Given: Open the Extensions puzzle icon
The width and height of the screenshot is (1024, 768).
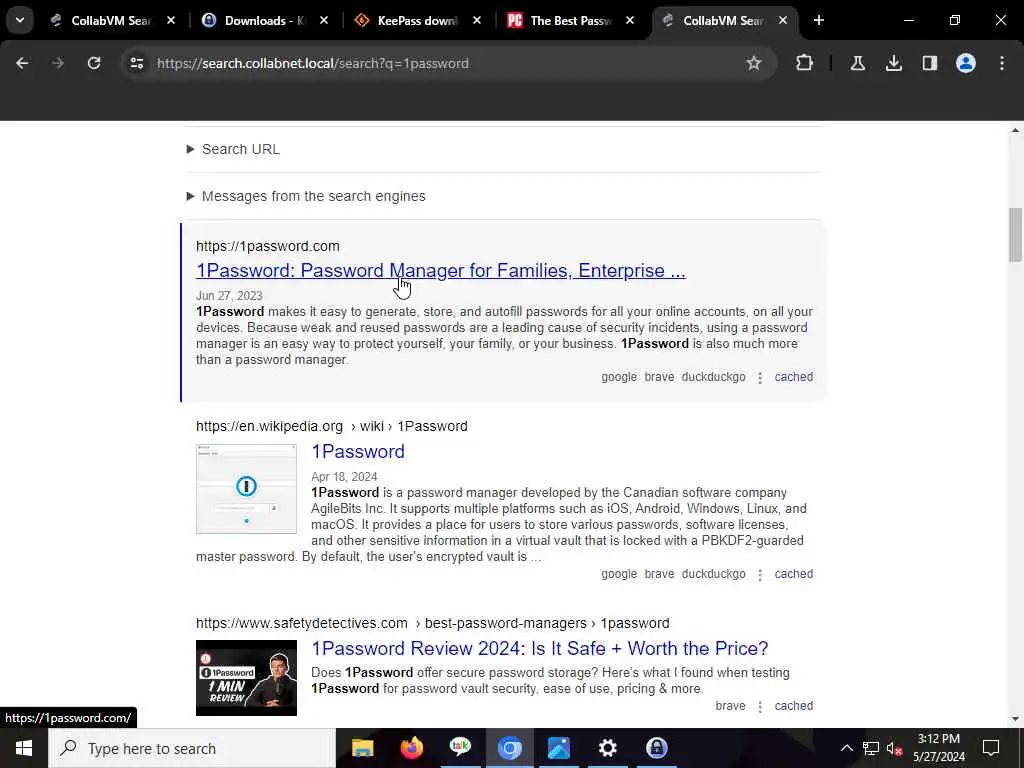Looking at the screenshot, I should point(805,63).
